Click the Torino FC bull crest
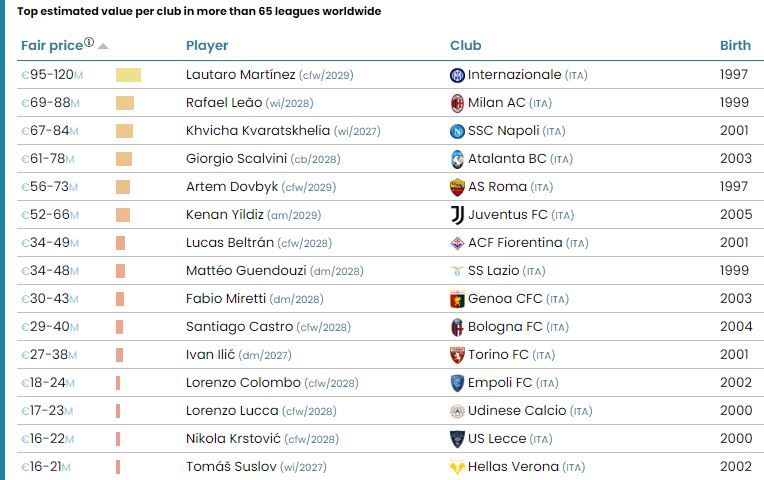Image resolution: width=764 pixels, height=480 pixels. [x=457, y=355]
